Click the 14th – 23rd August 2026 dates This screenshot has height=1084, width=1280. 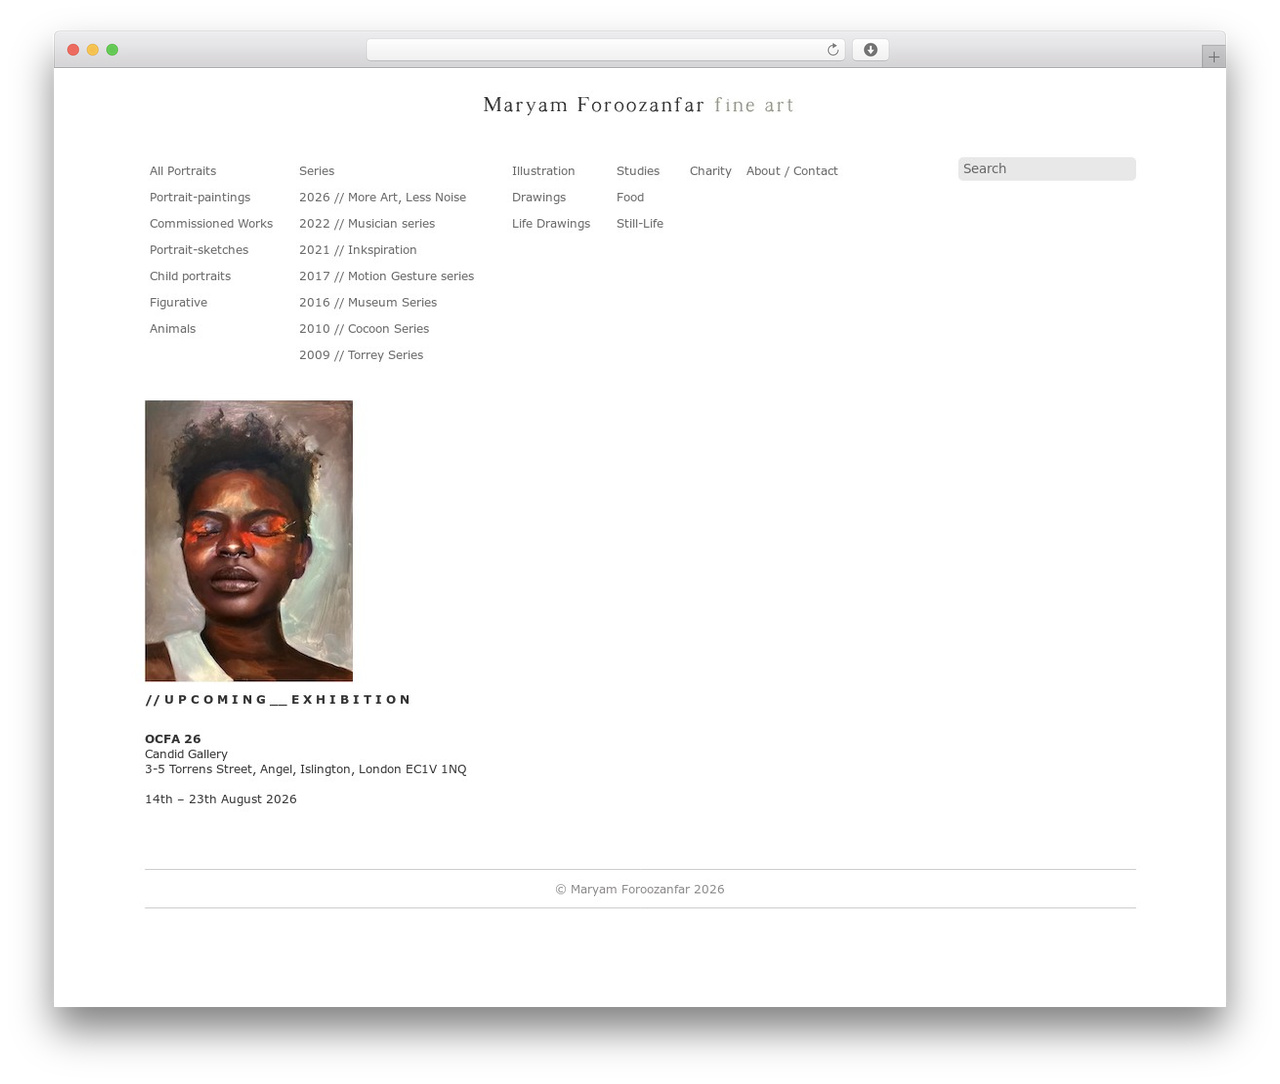[x=221, y=799]
